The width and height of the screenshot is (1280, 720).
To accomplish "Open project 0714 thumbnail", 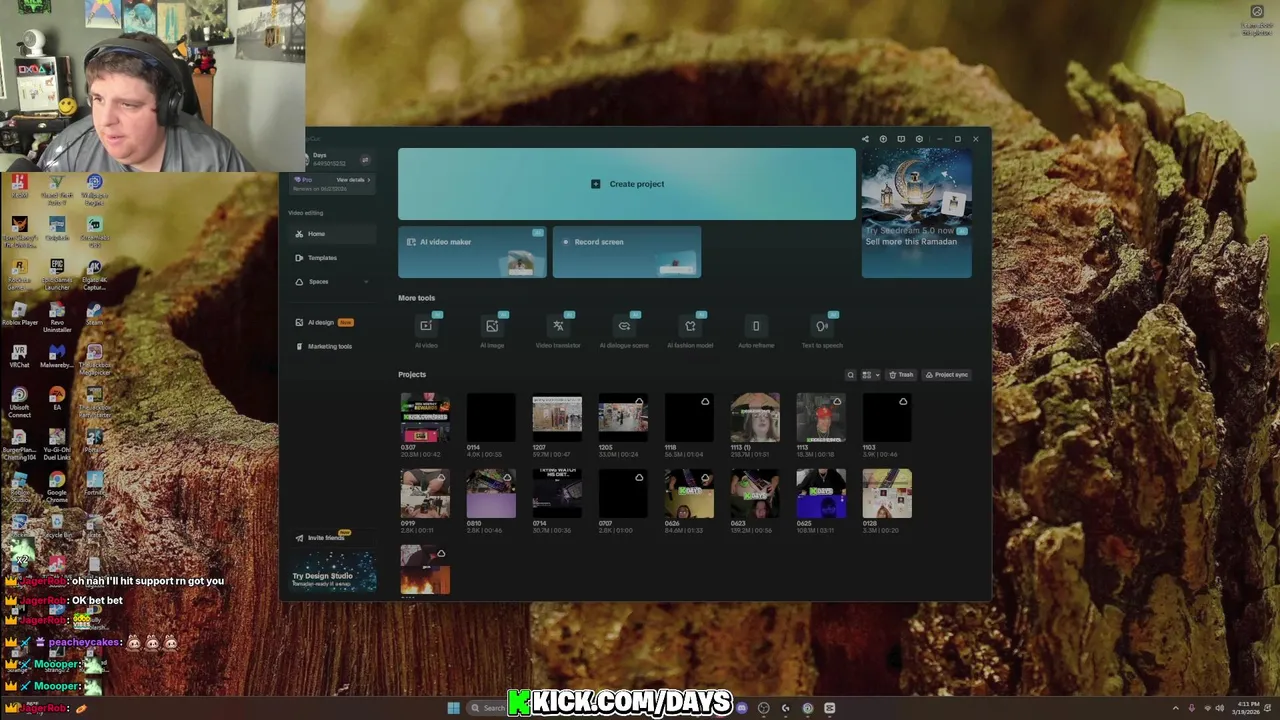I will [557, 494].
